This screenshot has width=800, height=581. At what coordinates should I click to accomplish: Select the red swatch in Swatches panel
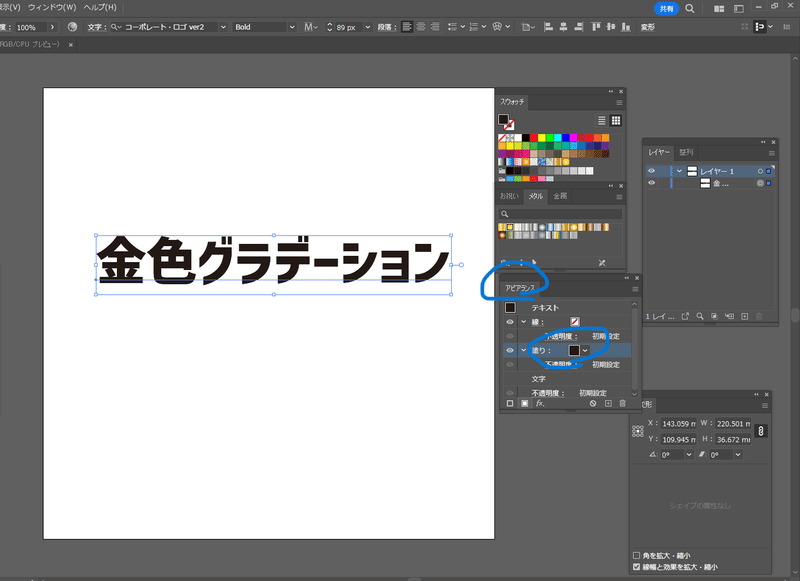point(534,138)
